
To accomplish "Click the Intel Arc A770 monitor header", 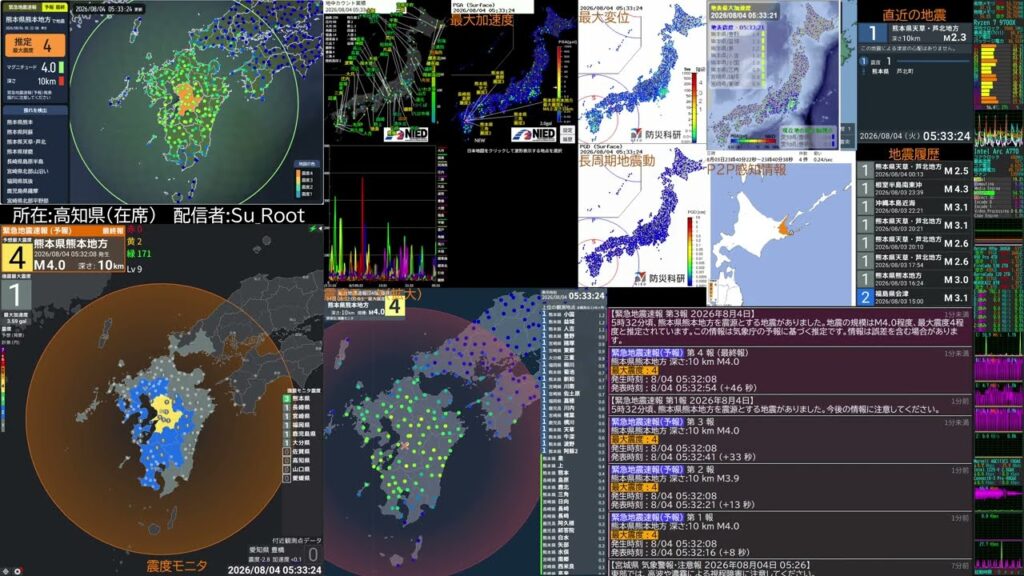I will [997, 152].
